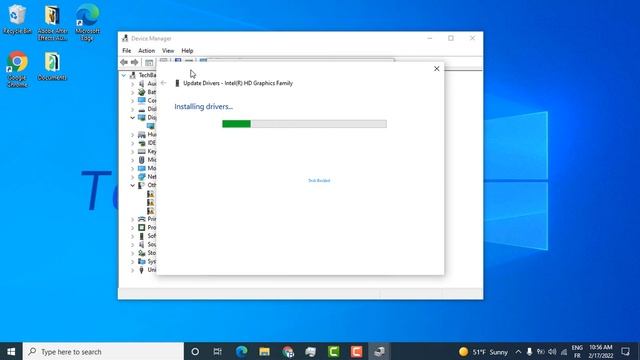Select the System devices category icon
Viewport: 640px width, 360px height.
click(142, 261)
